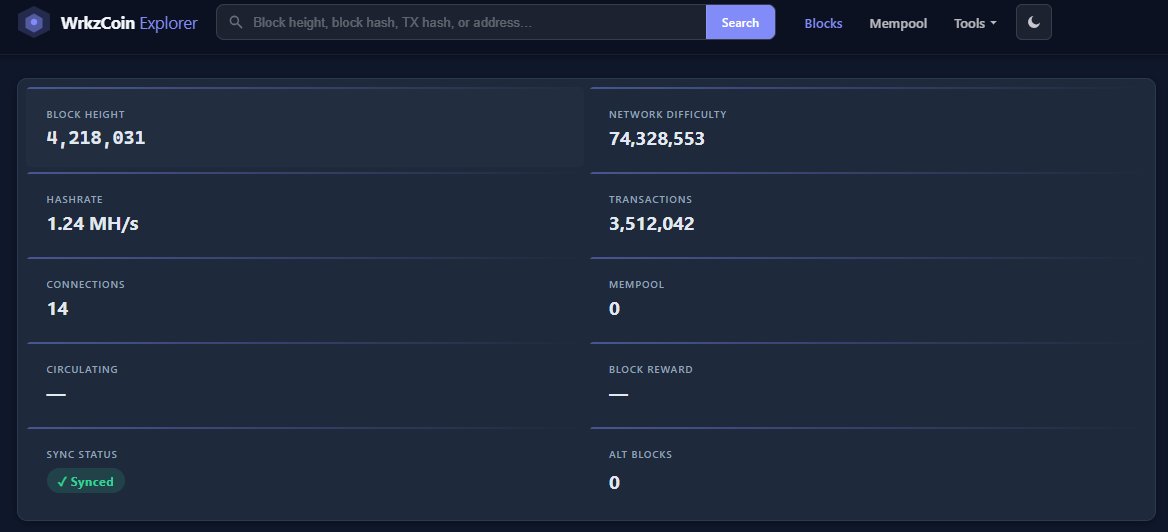The image size is (1168, 532).
Task: Click the HASHRATE label
Action: click(x=74, y=200)
